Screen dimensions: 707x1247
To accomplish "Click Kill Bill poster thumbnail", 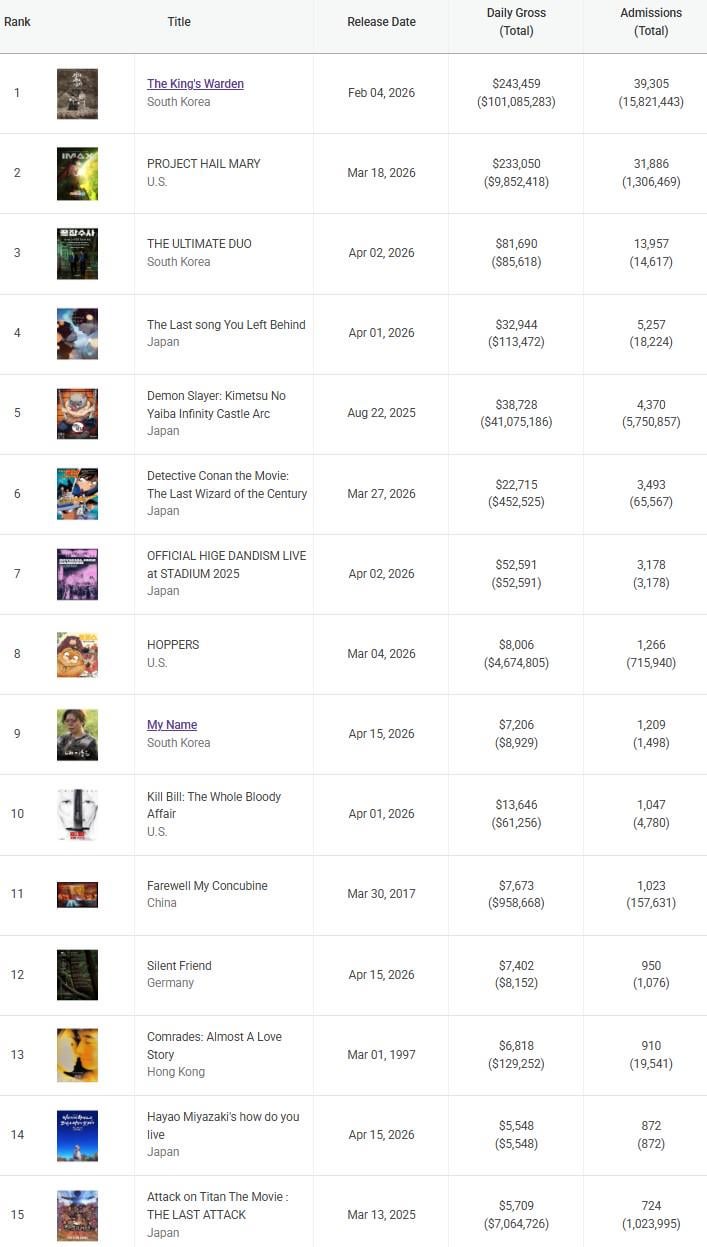I will (77, 814).
